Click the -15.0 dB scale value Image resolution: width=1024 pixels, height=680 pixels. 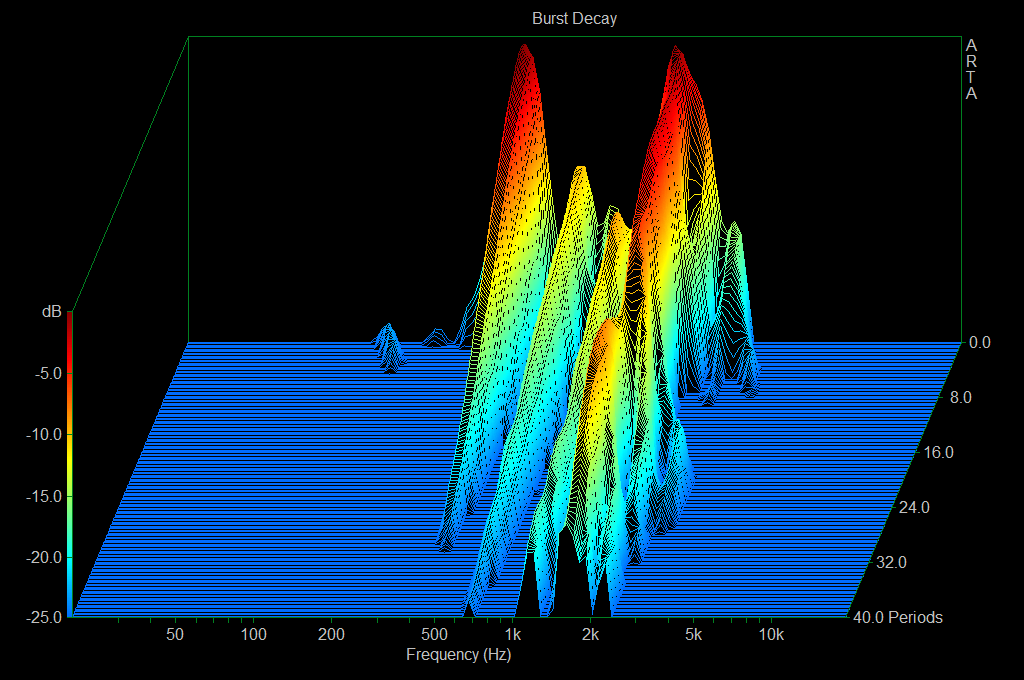[44, 496]
